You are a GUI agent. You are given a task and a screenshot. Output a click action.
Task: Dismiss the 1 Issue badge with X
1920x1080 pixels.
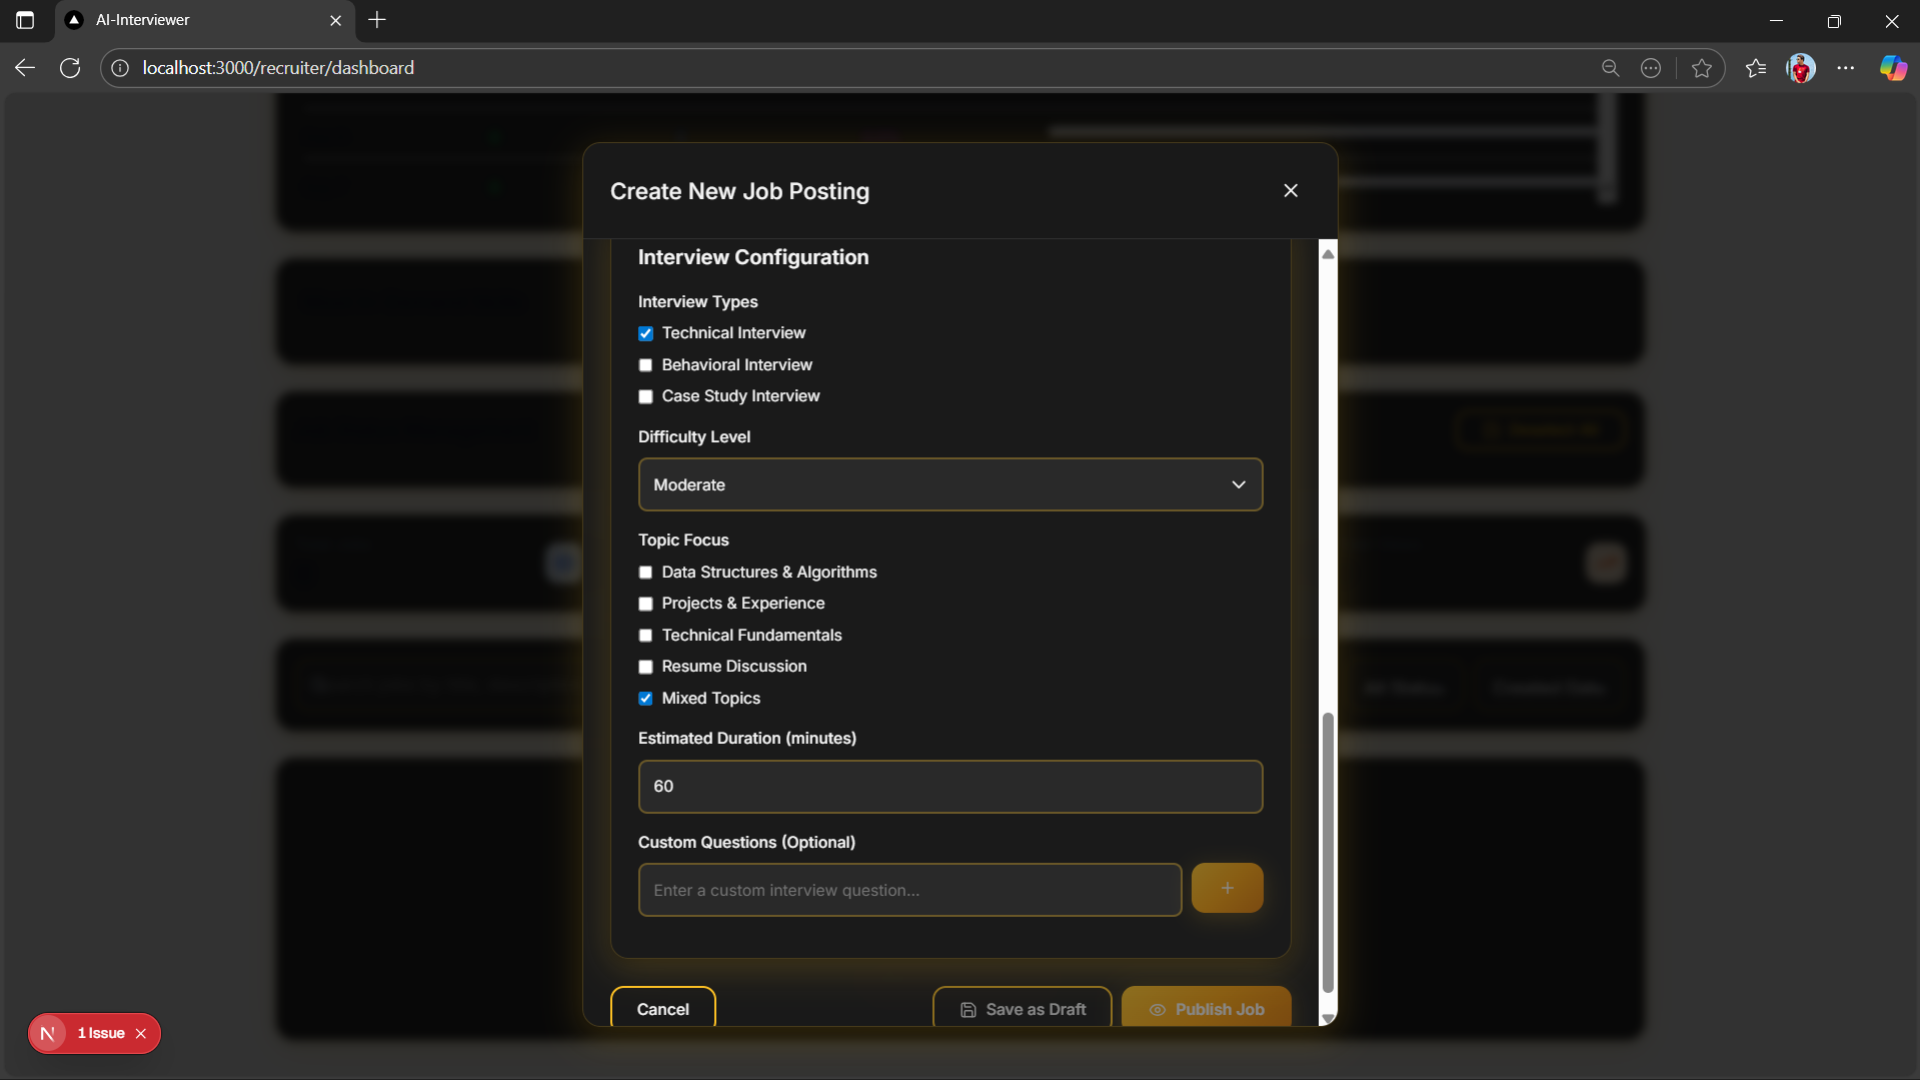[141, 1034]
